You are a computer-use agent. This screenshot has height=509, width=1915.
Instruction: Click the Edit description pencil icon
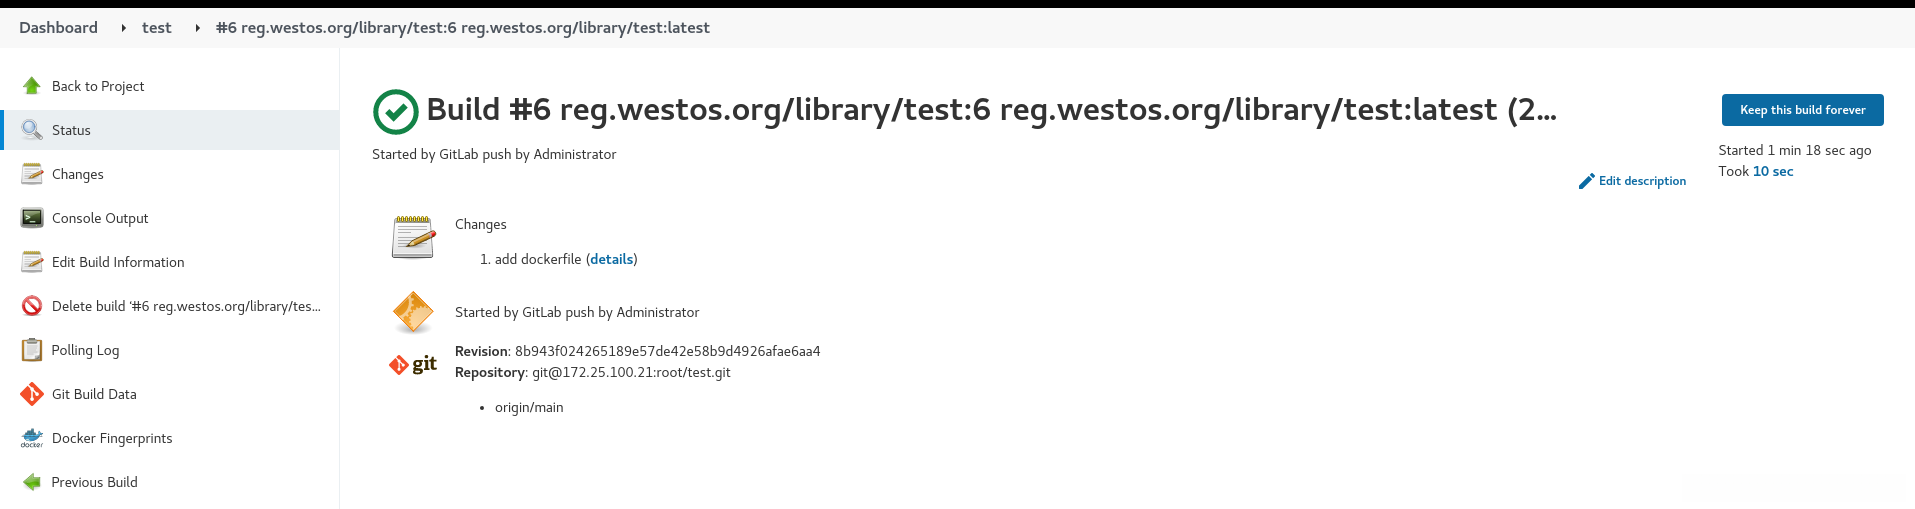[1586, 181]
